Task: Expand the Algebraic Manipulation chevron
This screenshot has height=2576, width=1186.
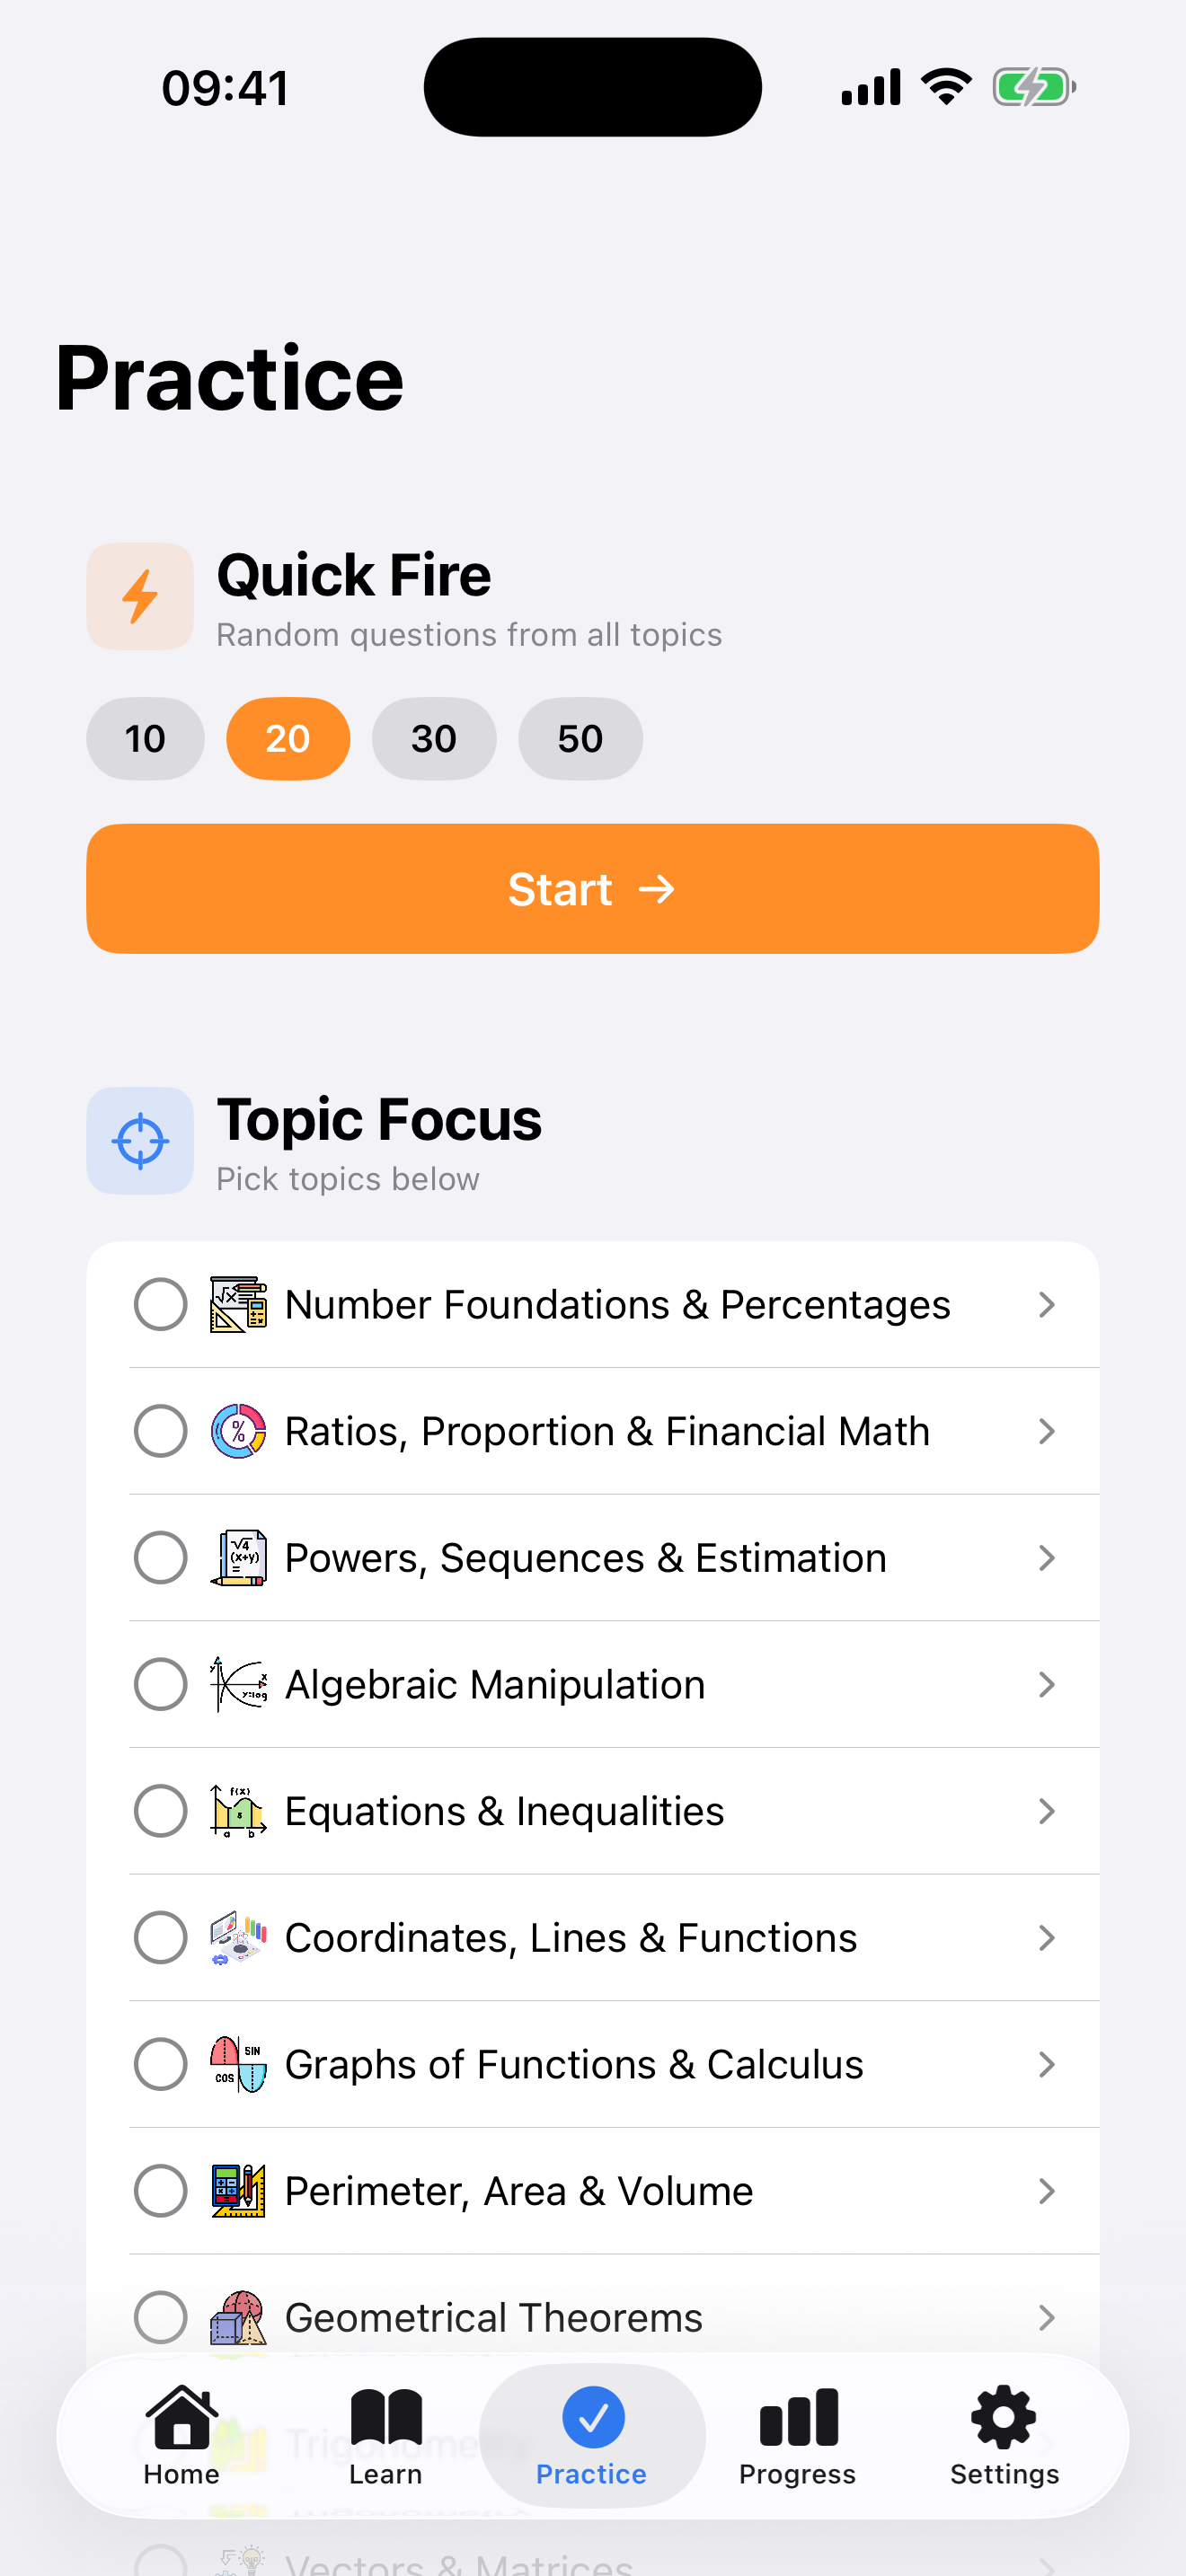Action: coord(1047,1685)
